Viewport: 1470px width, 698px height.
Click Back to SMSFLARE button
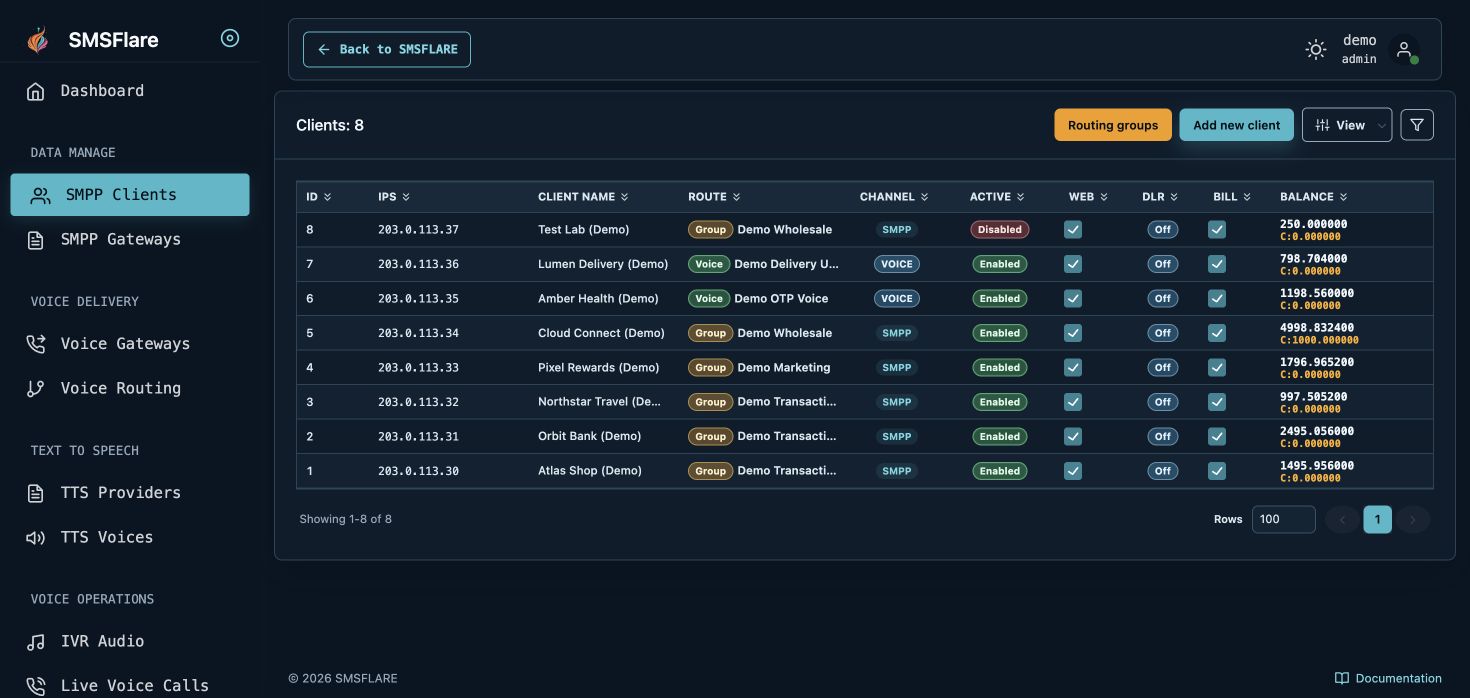pyautogui.click(x=387, y=49)
